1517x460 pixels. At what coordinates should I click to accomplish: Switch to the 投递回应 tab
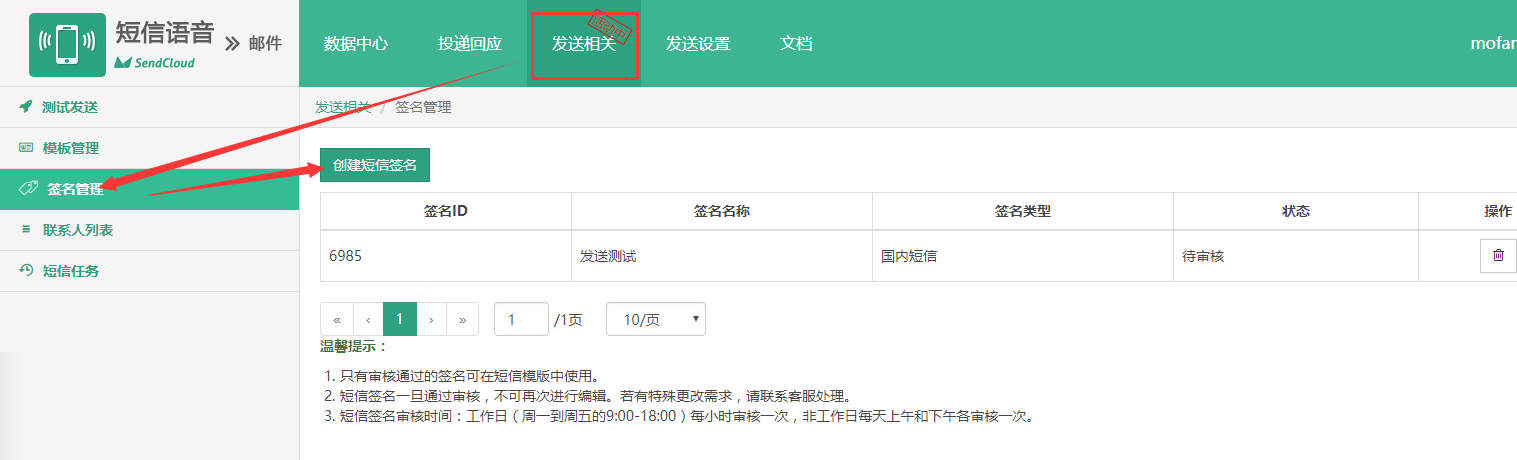pyautogui.click(x=470, y=44)
